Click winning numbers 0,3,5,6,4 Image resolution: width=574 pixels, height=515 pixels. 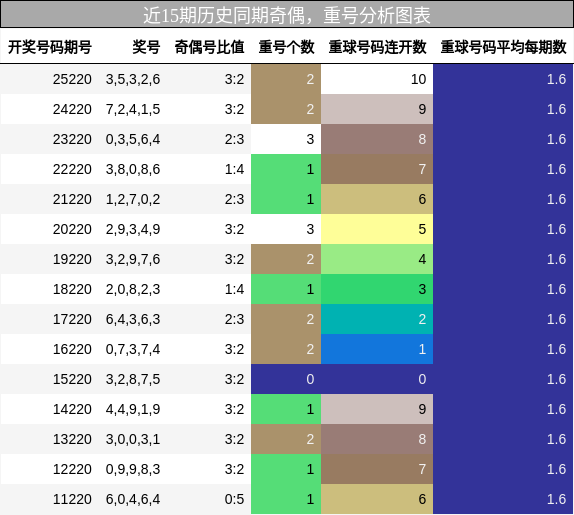(x=133, y=139)
